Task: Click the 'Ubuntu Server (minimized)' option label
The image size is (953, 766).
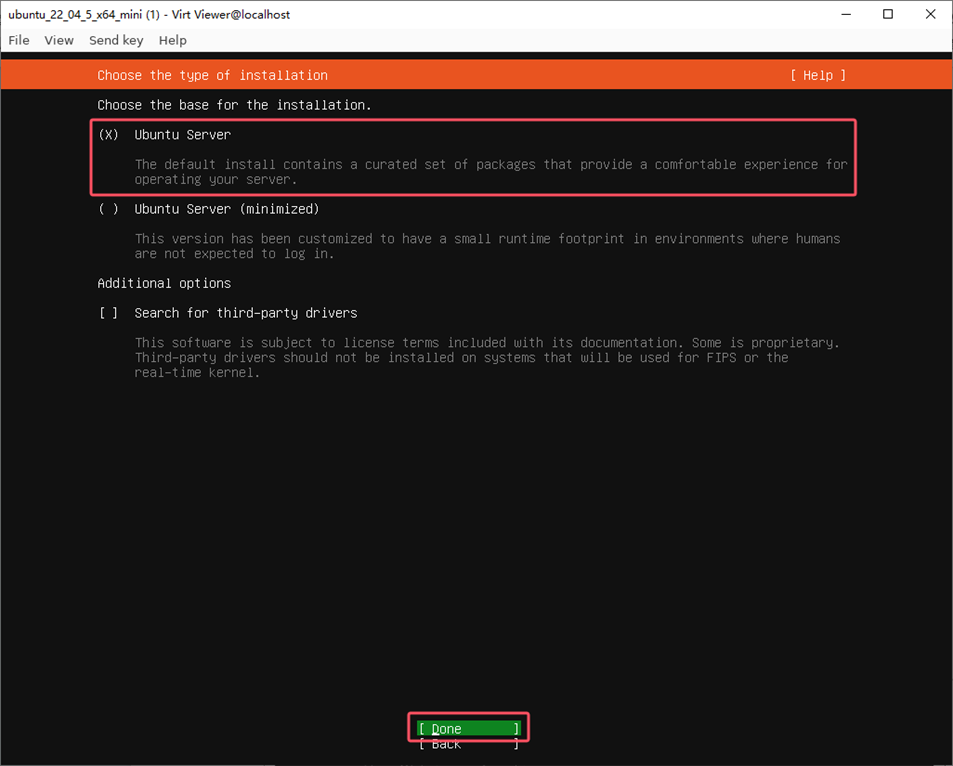Action: 227,209
